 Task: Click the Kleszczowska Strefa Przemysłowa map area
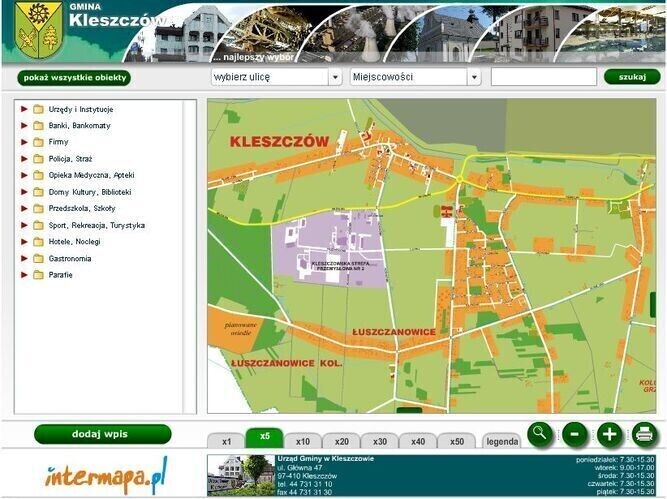tap(329, 251)
